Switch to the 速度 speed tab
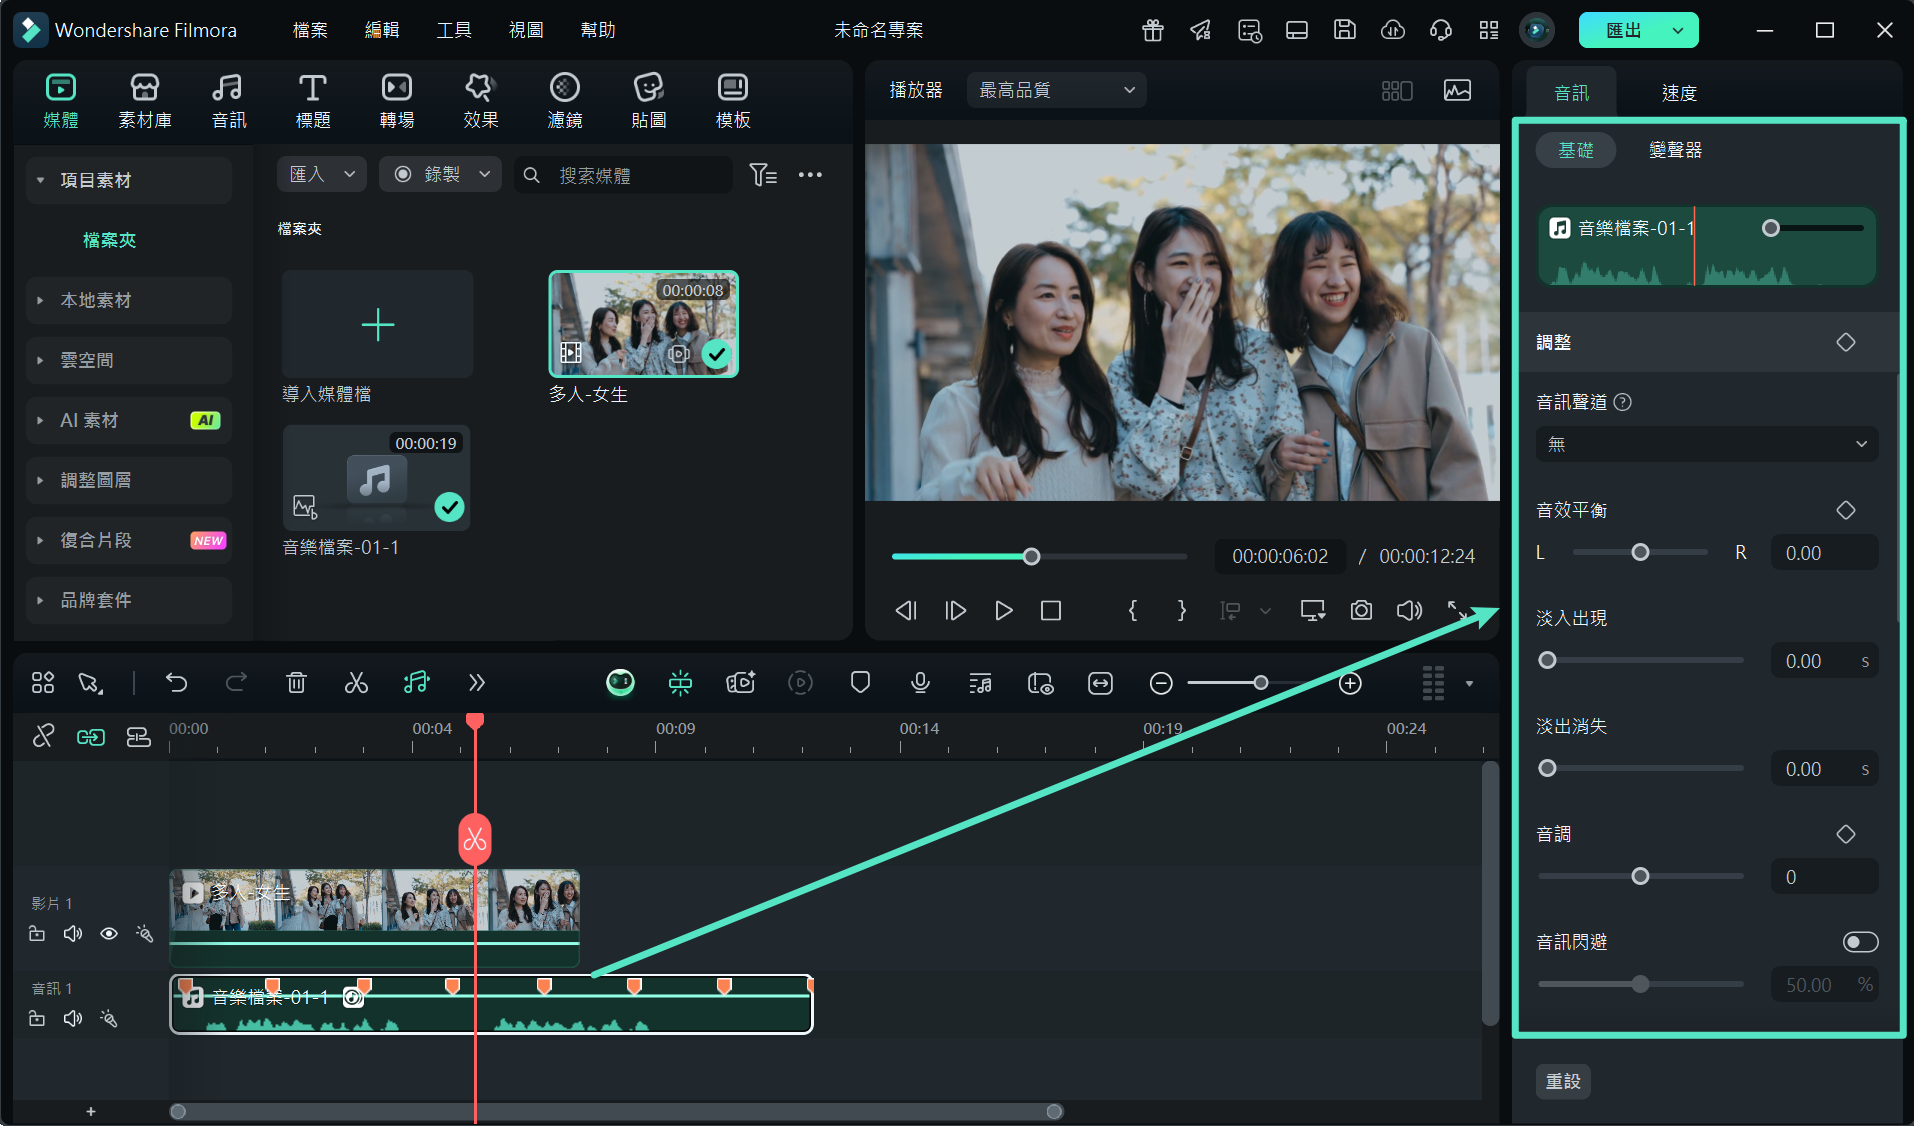 click(1679, 92)
